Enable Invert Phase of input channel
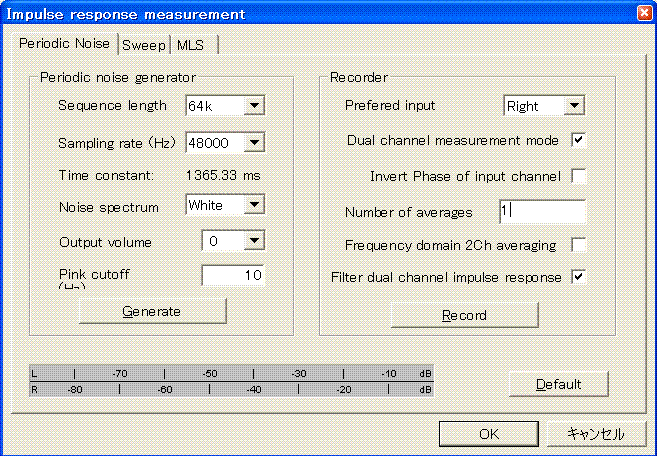The height and width of the screenshot is (456, 657). [578, 177]
